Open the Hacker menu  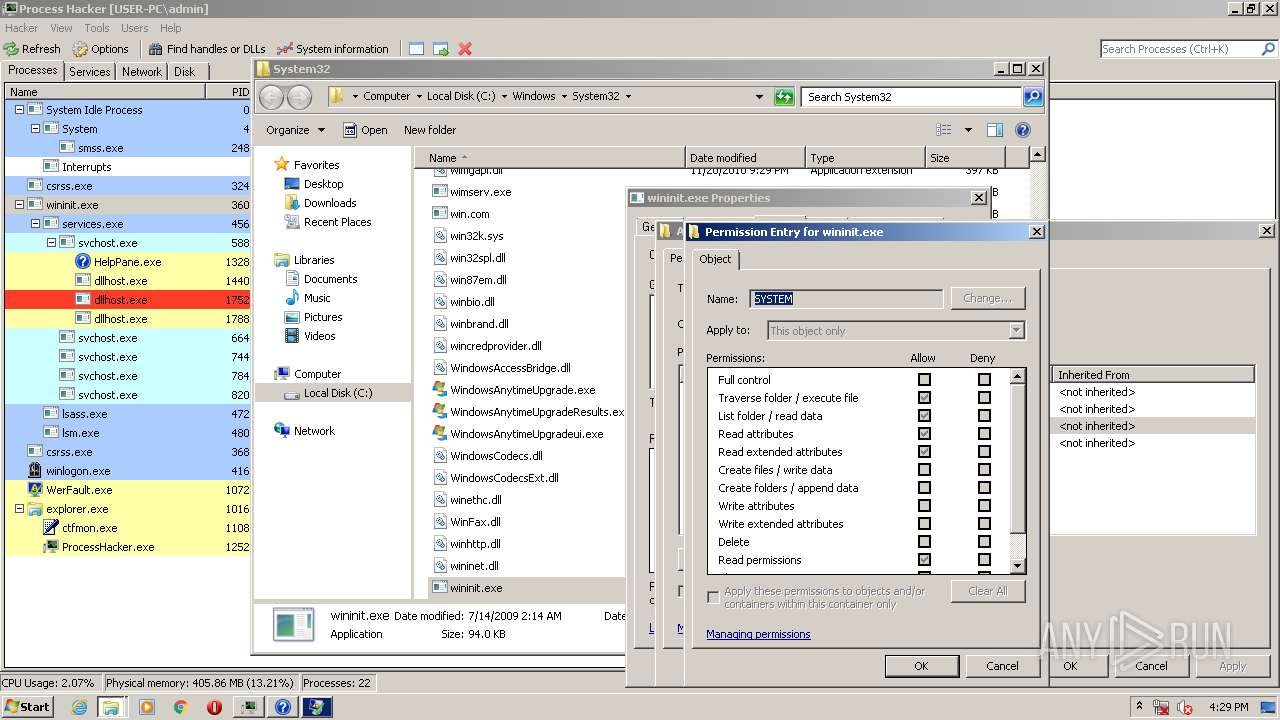click(x=22, y=28)
